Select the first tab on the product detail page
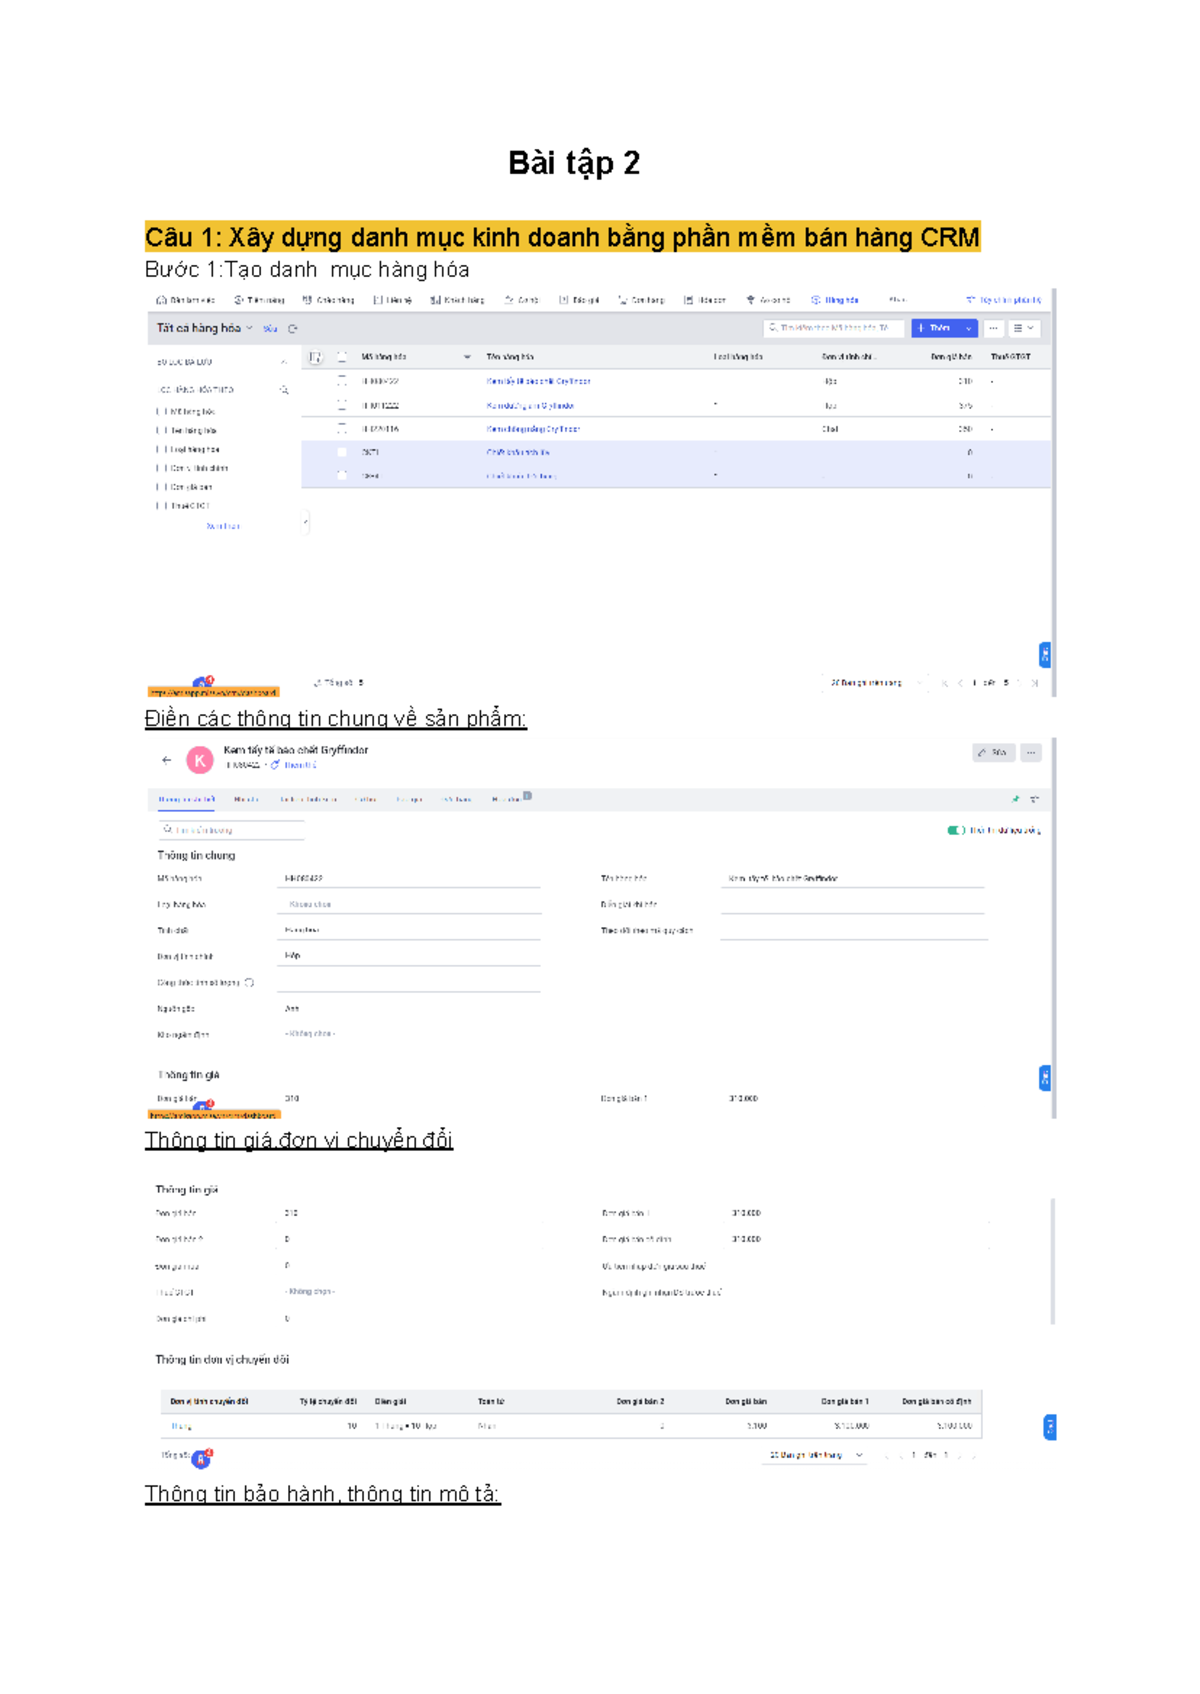 coord(186,800)
